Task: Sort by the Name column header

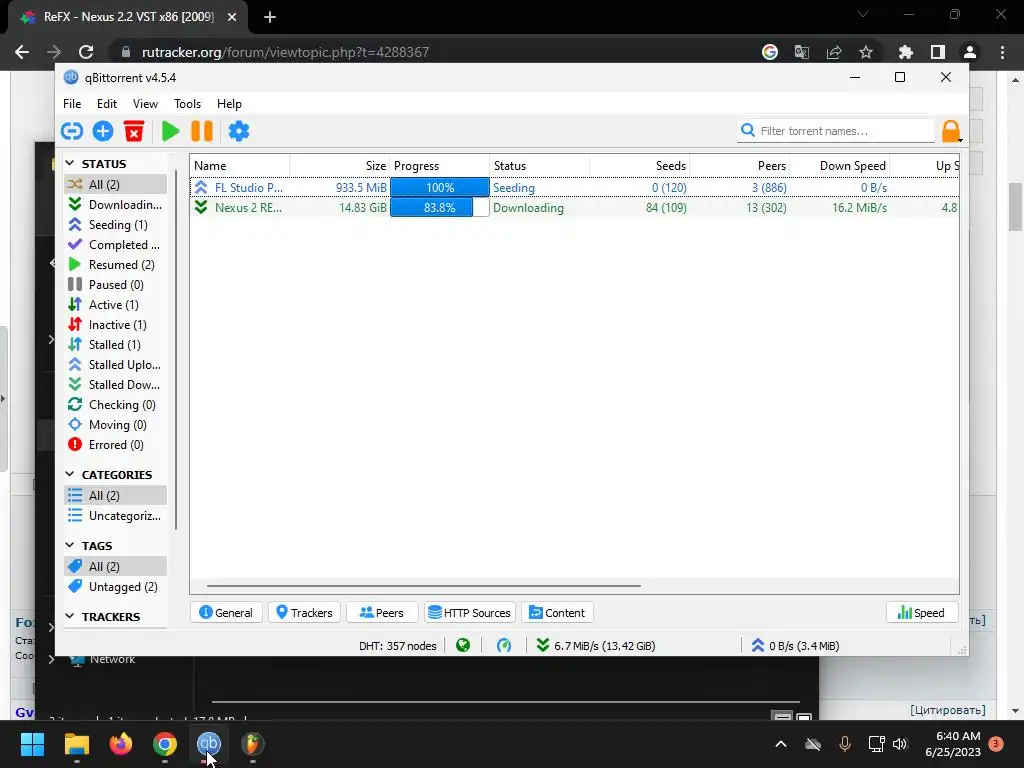Action: point(240,166)
